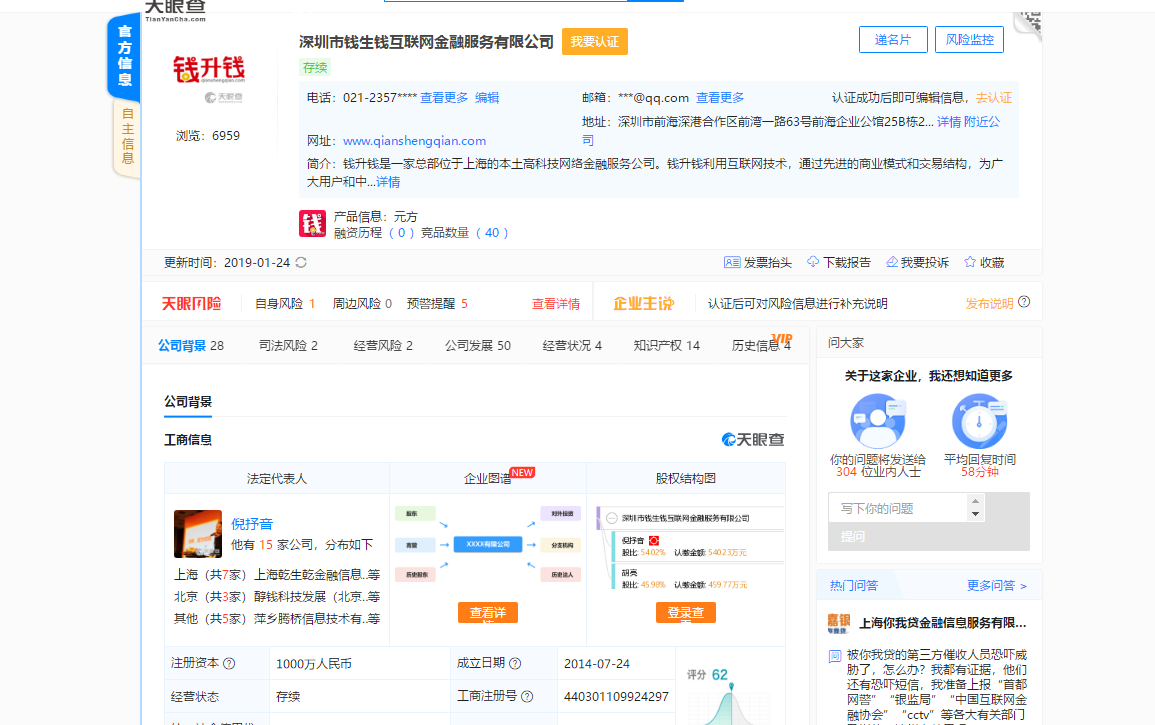Select the 自主信息 side tab
Image resolution: width=1155 pixels, height=725 pixels.
click(x=127, y=137)
